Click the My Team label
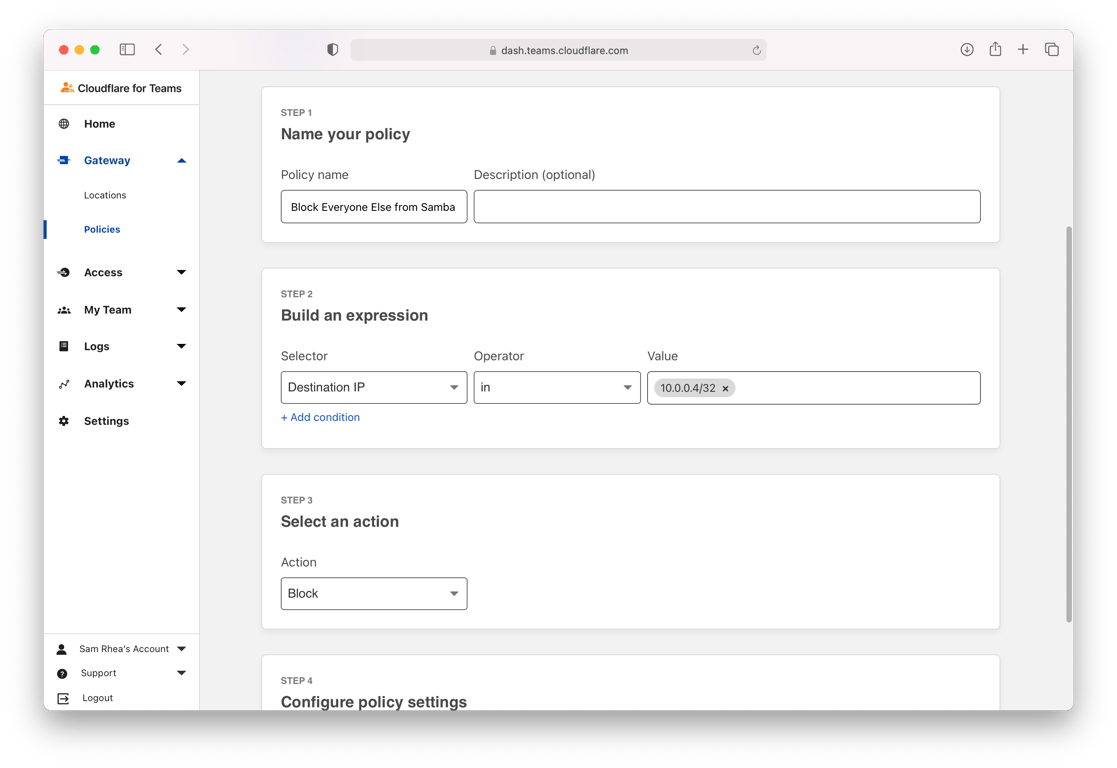 click(108, 310)
